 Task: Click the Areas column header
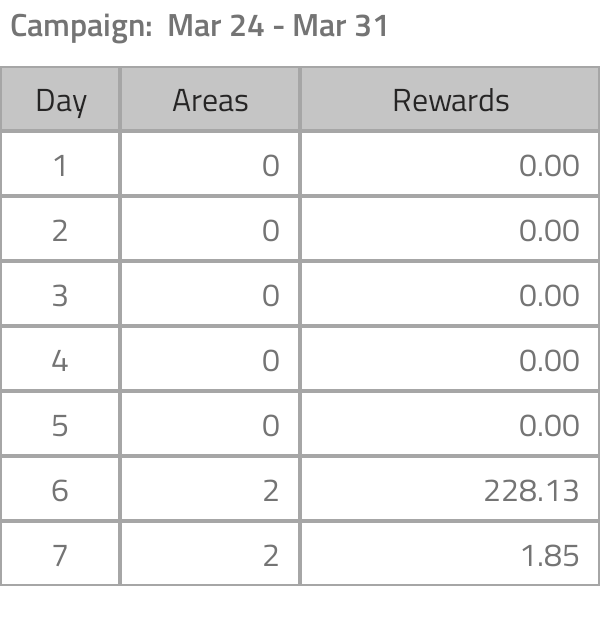(x=210, y=100)
